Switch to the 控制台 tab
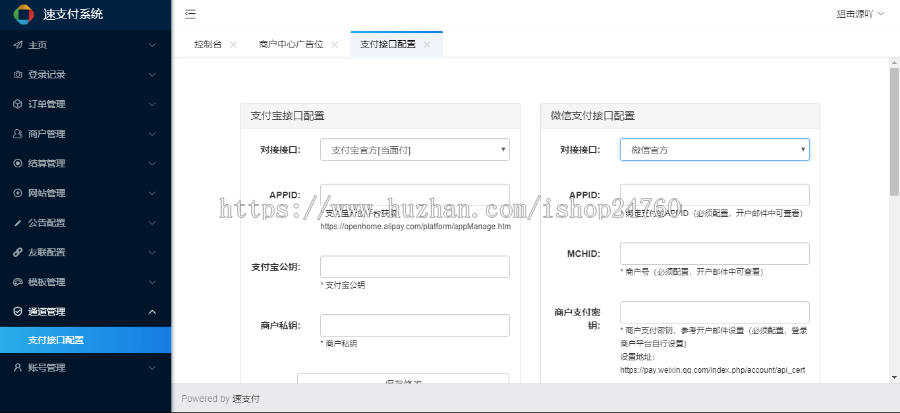 (208, 45)
